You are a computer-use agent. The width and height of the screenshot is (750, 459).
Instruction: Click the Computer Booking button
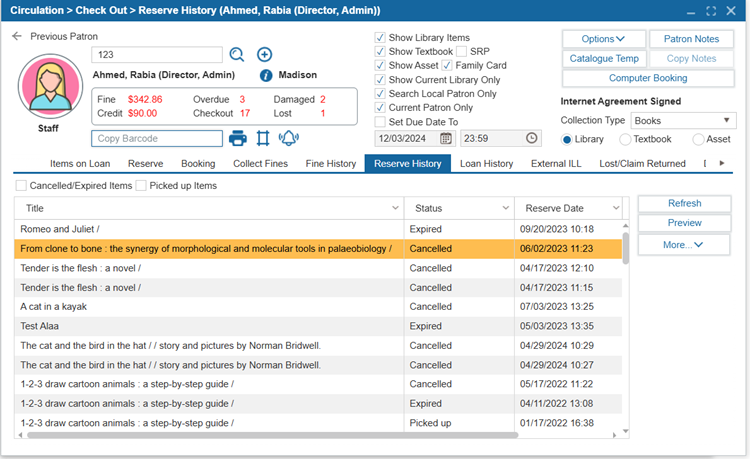[x=648, y=78]
